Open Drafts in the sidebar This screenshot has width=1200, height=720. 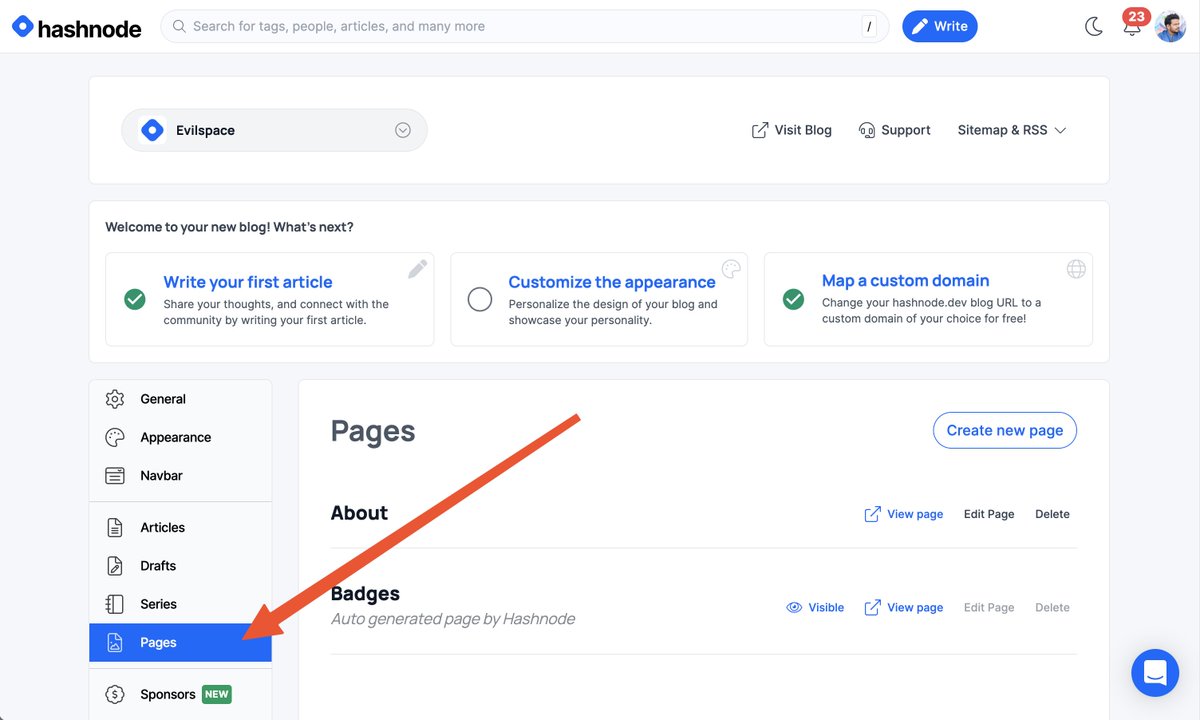[180, 565]
